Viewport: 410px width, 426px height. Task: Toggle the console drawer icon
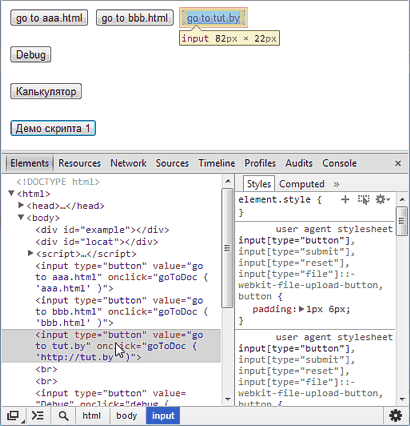pos(37,416)
